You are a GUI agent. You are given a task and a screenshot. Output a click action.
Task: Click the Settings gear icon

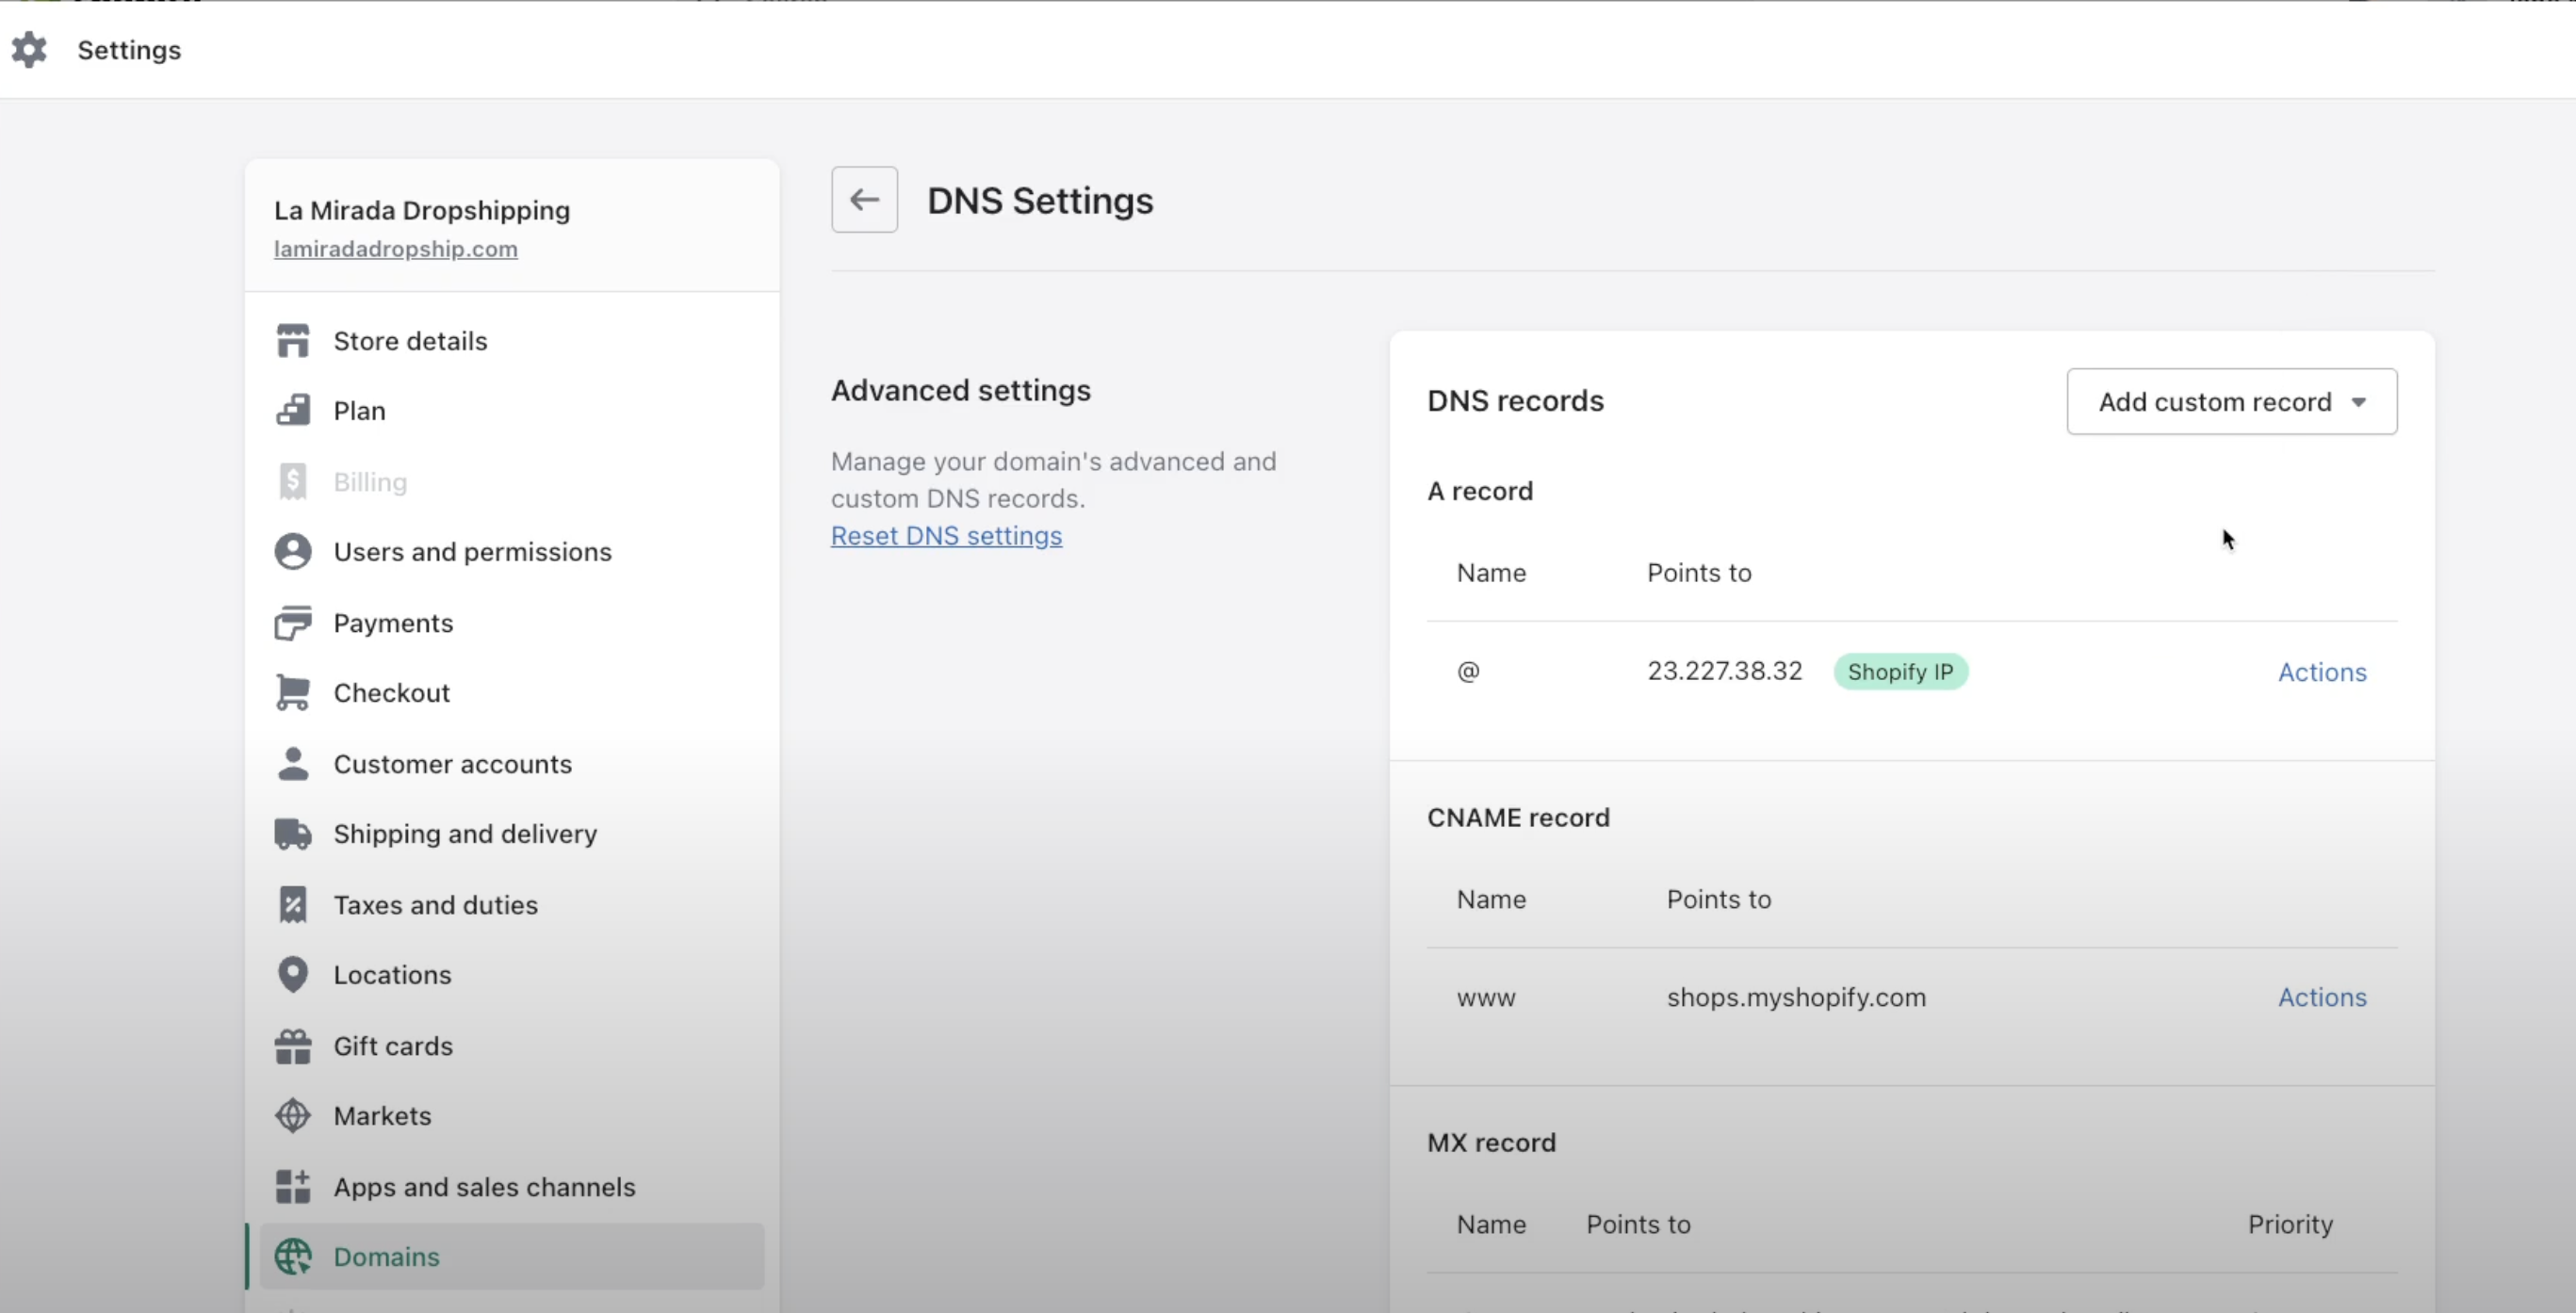pos(29,50)
